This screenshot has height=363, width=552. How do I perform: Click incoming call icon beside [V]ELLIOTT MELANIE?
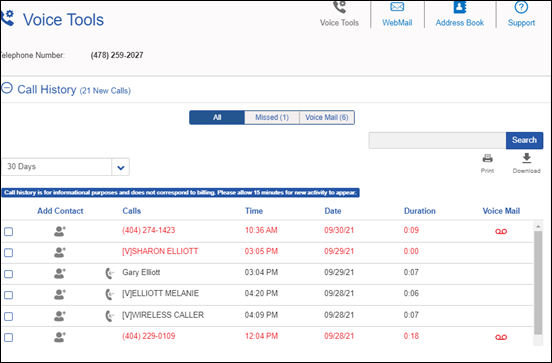point(110,295)
